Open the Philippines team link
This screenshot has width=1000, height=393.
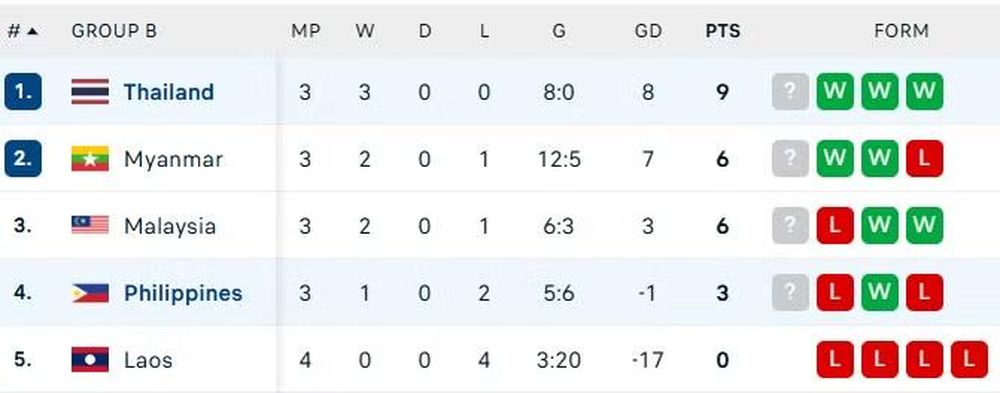[x=183, y=293]
